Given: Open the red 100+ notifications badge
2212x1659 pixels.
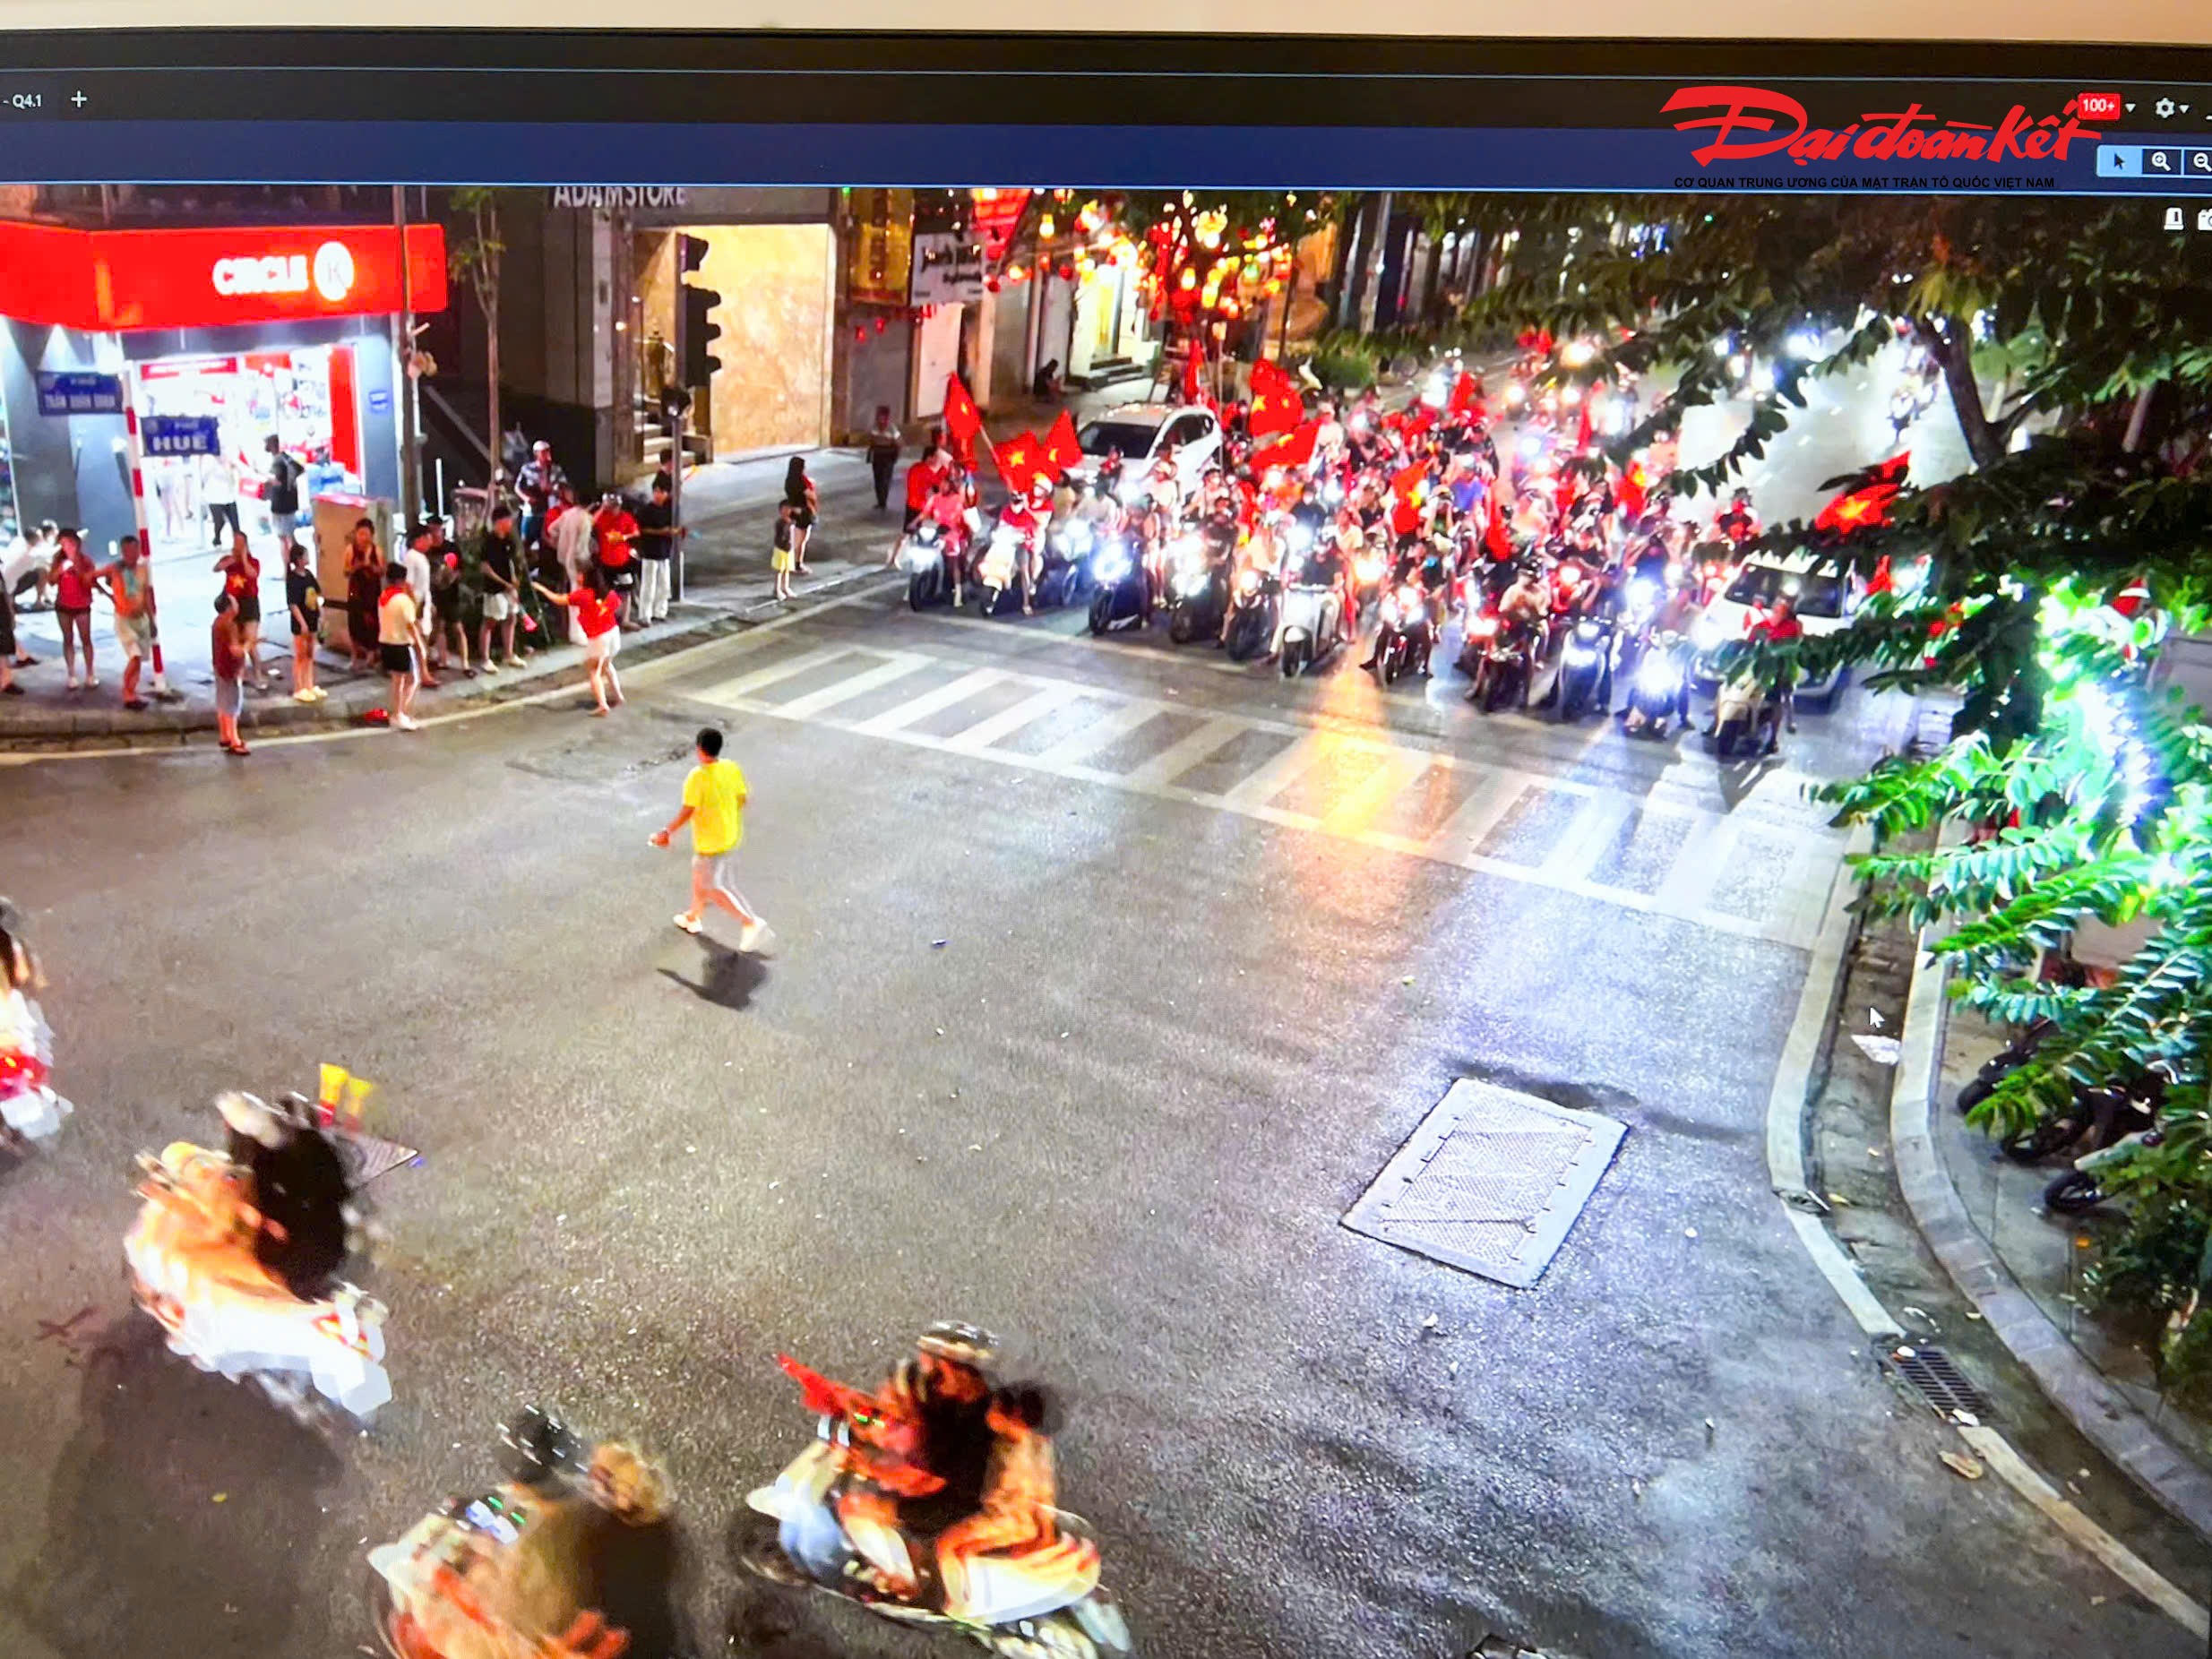Looking at the screenshot, I should (x=2097, y=106).
